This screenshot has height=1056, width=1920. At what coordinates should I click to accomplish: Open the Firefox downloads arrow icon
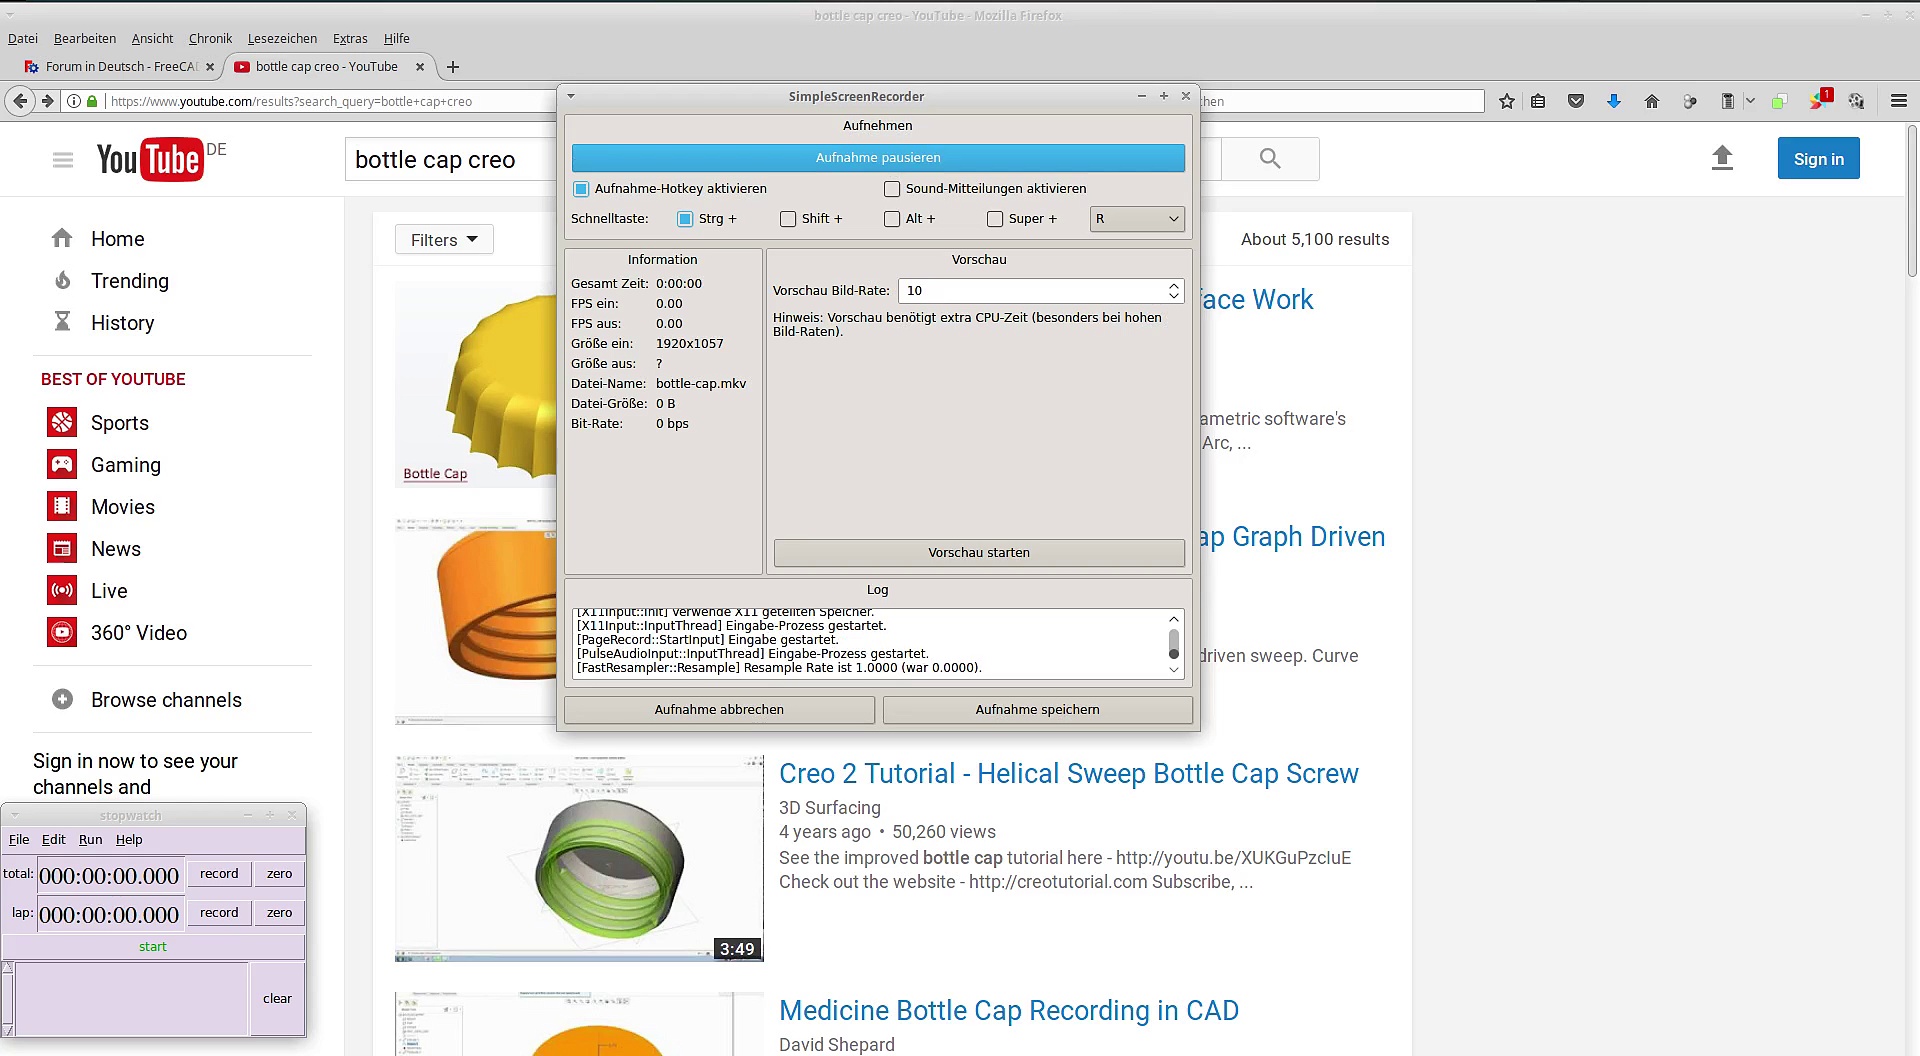pyautogui.click(x=1613, y=101)
